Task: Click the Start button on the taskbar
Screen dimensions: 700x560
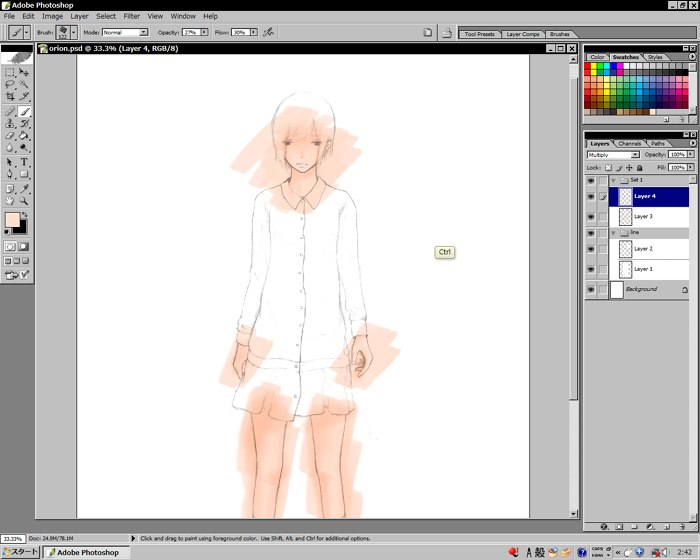Action: pos(20,552)
